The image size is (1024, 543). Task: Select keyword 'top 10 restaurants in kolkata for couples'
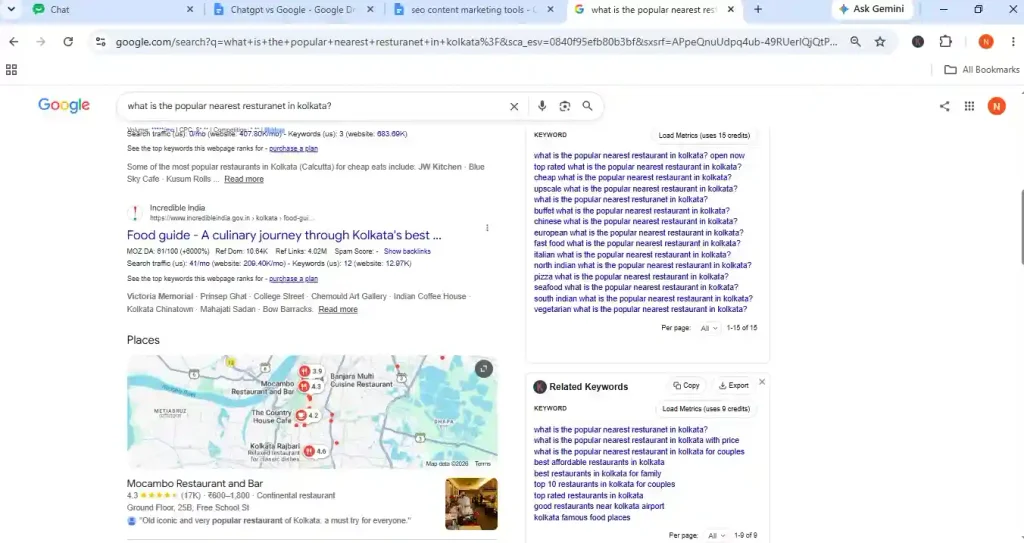coord(604,485)
